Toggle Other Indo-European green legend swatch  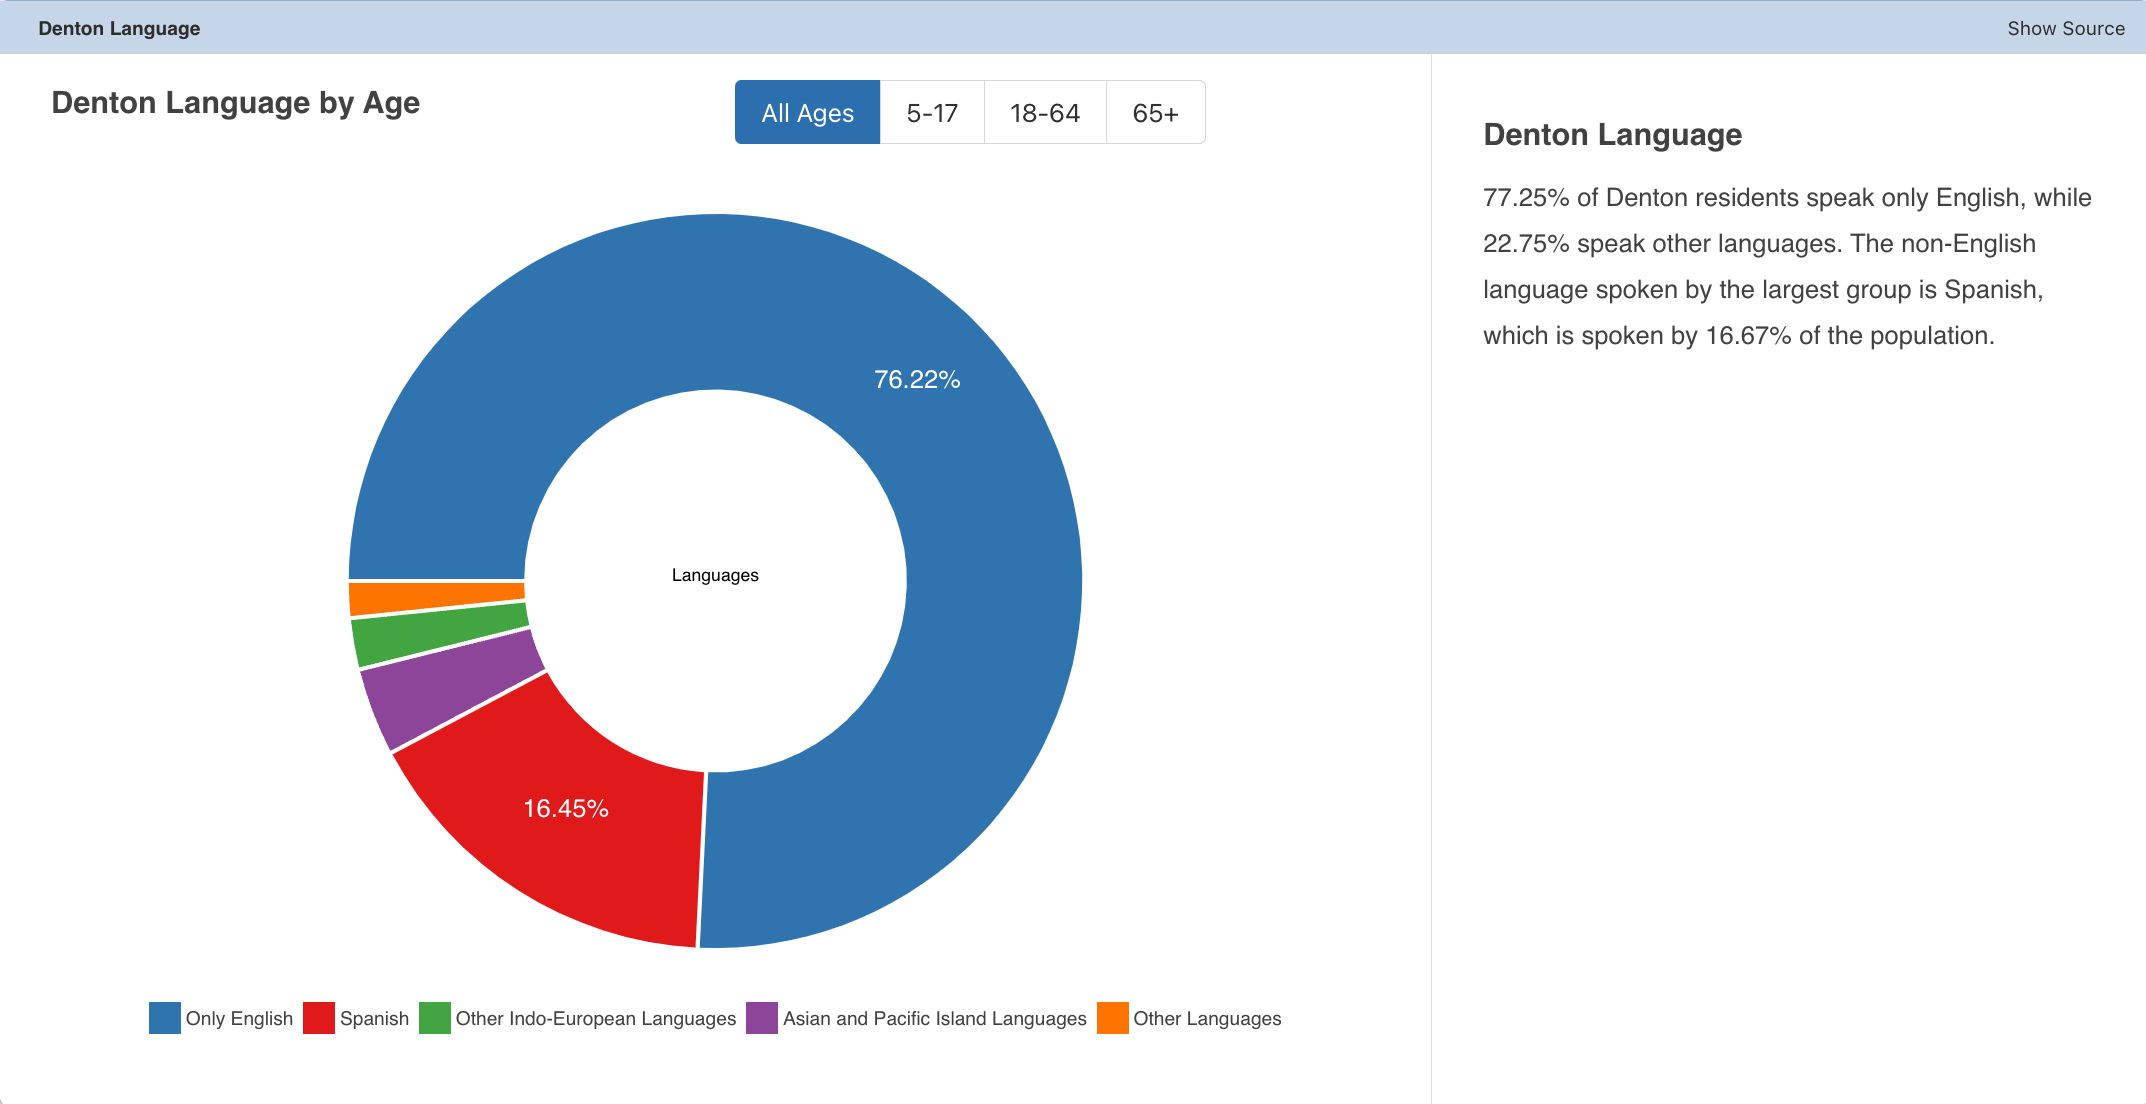click(435, 1018)
